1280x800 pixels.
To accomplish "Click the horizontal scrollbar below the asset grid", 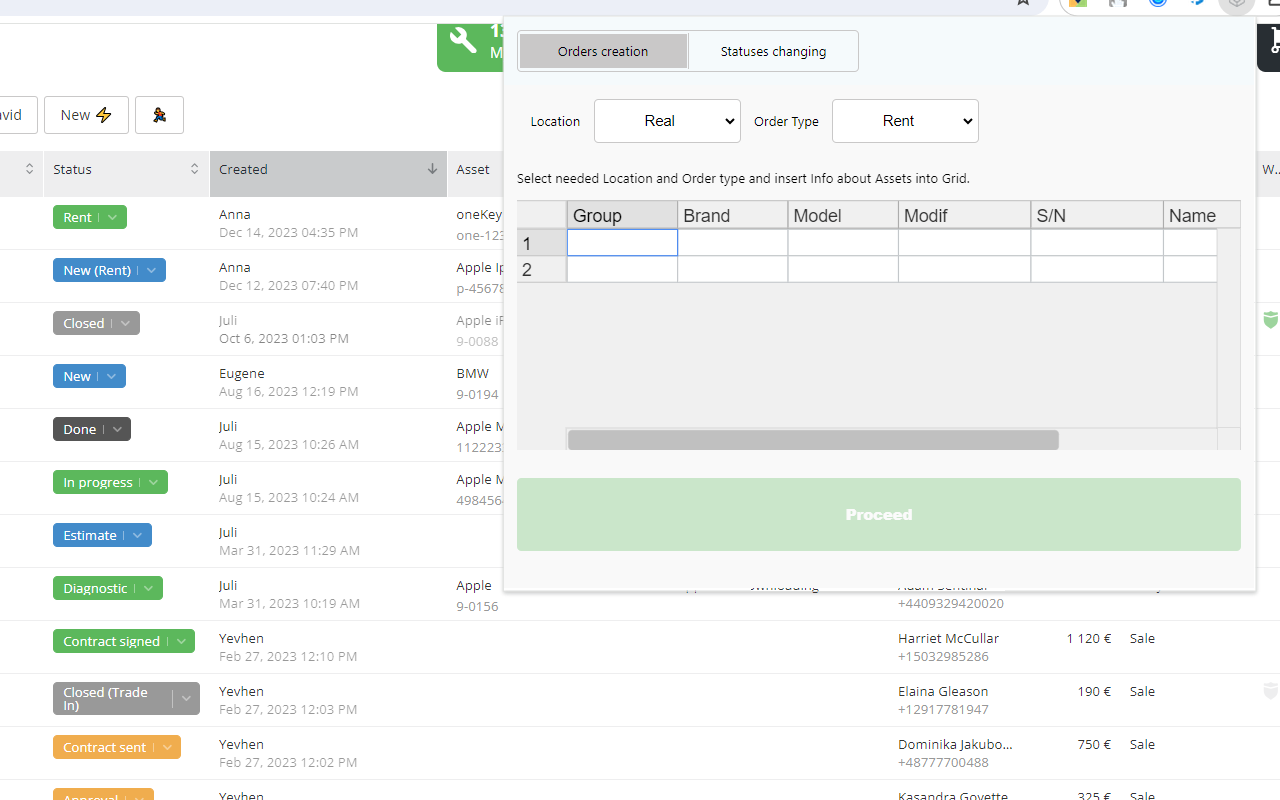I will pyautogui.click(x=813, y=439).
